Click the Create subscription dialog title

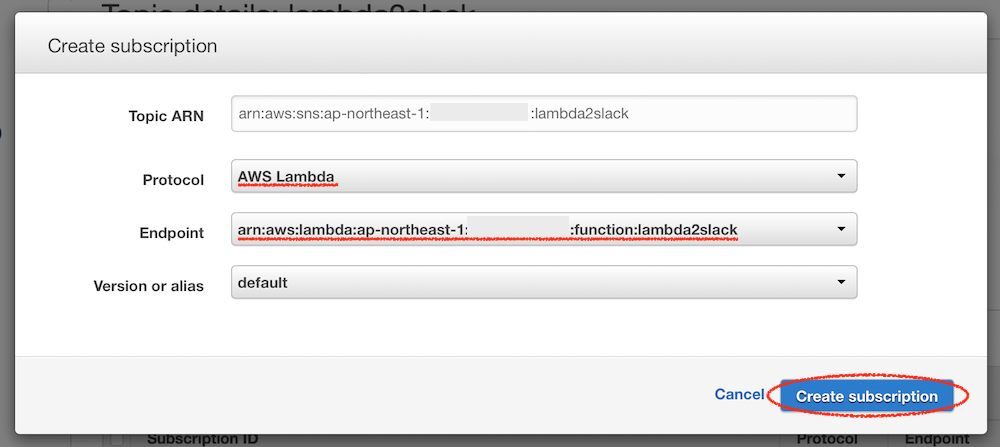coord(133,46)
